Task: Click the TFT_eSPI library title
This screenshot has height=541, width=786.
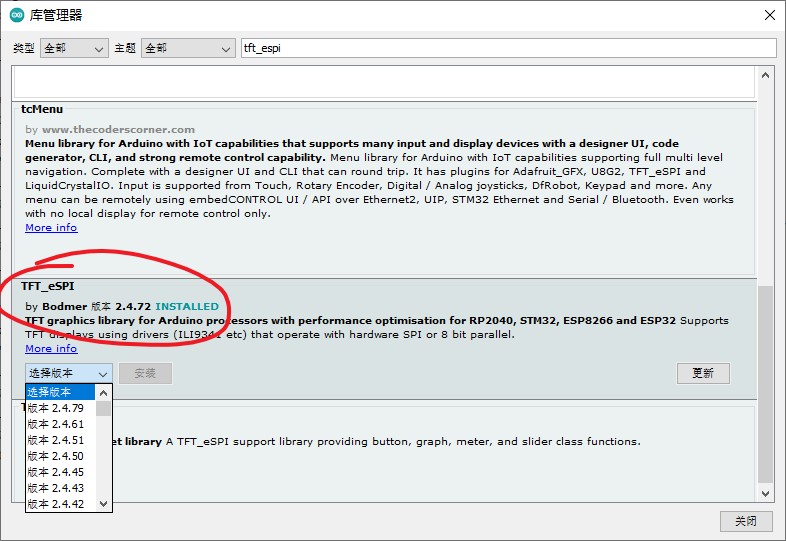Action: (x=48, y=286)
